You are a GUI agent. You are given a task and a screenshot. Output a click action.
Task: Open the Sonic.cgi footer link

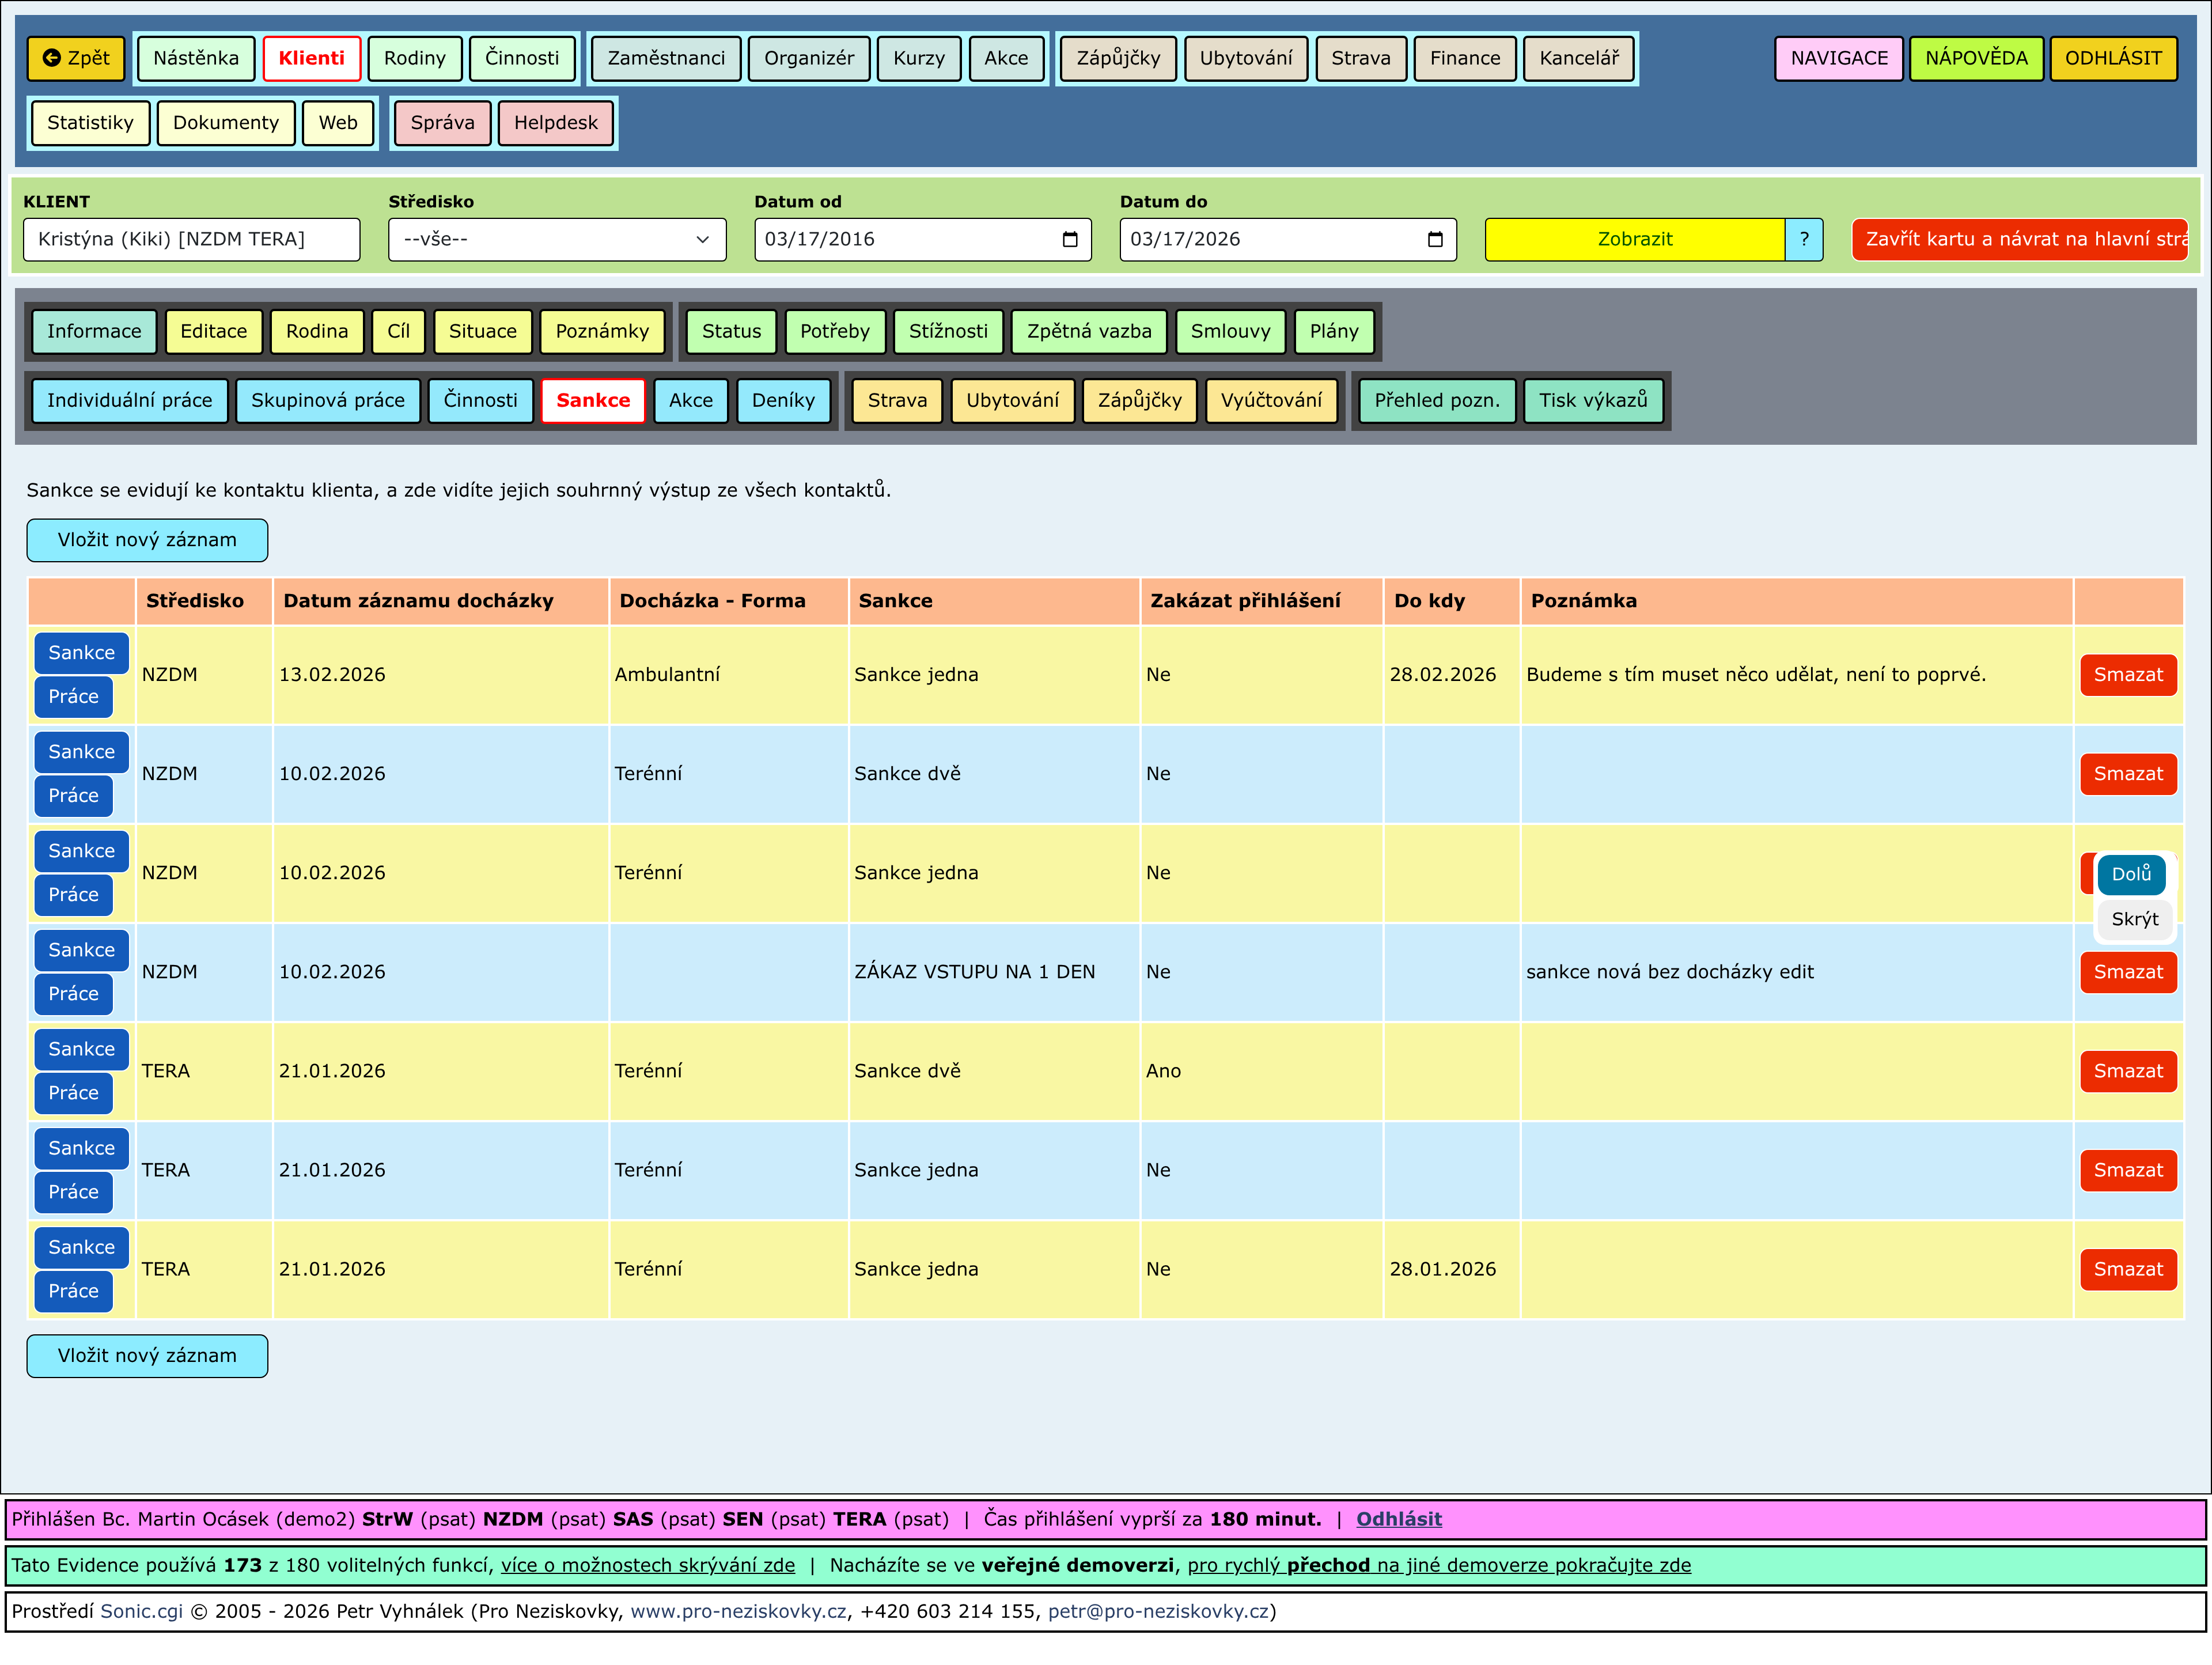point(141,1611)
